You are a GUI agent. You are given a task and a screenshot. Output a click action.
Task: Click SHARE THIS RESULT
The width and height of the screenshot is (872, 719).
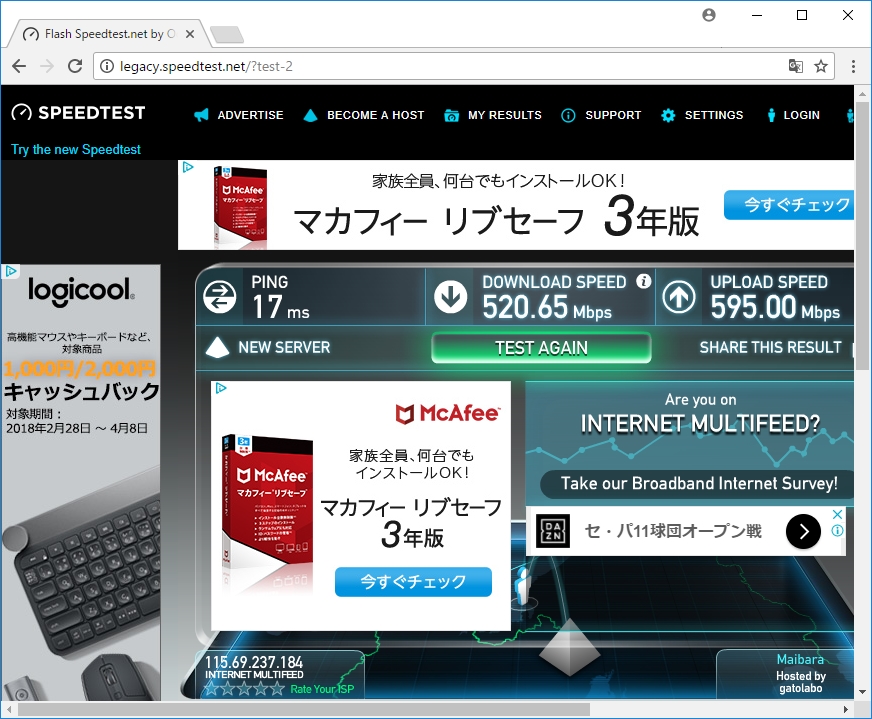pos(770,348)
